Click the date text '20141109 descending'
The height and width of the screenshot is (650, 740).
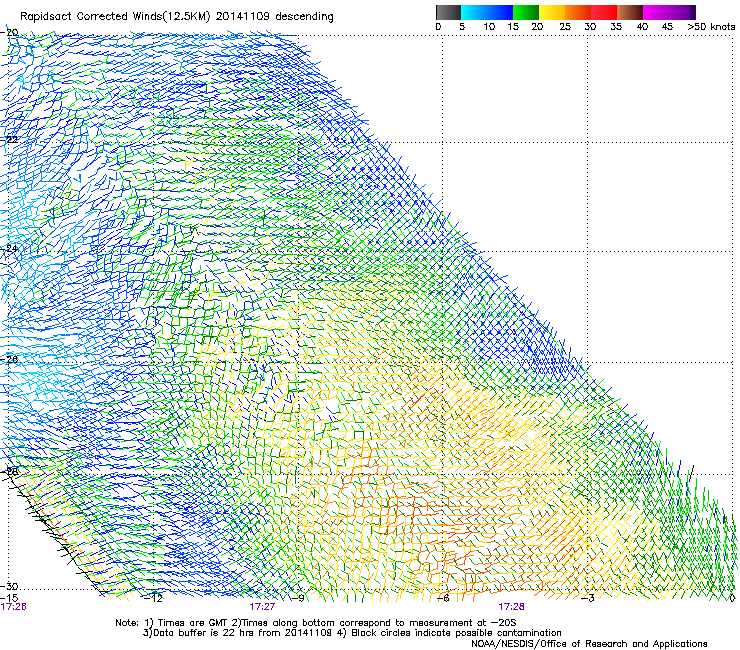coord(274,17)
